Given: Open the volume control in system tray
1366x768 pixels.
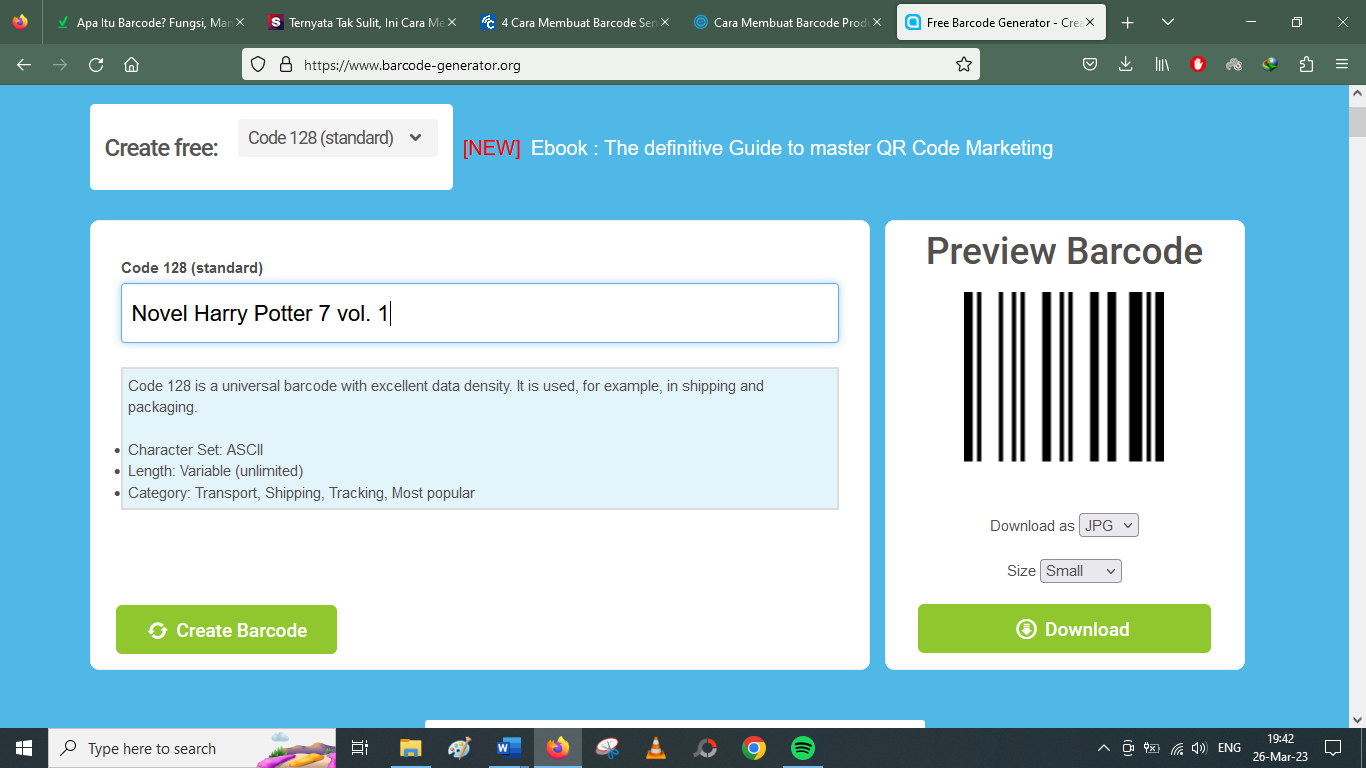Looking at the screenshot, I should pos(1200,748).
